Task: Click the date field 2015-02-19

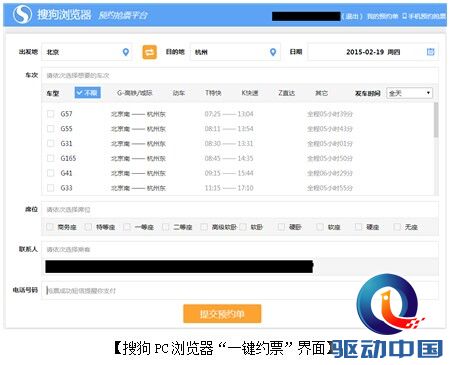Action: [373, 52]
